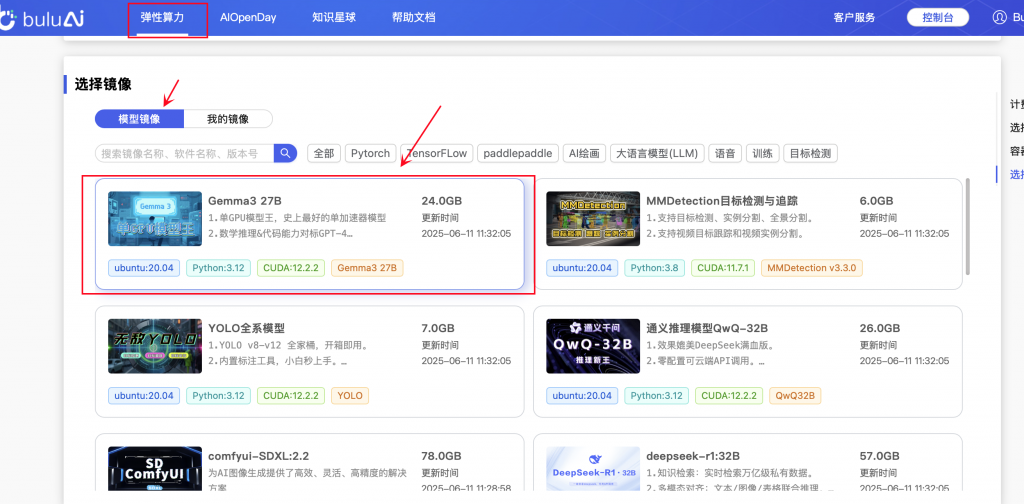Click the 选择镜像 section heading
The image size is (1024, 504).
click(103, 84)
